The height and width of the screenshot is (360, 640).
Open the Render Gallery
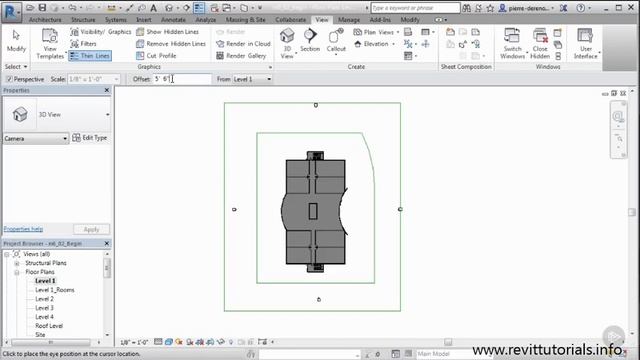241,56
